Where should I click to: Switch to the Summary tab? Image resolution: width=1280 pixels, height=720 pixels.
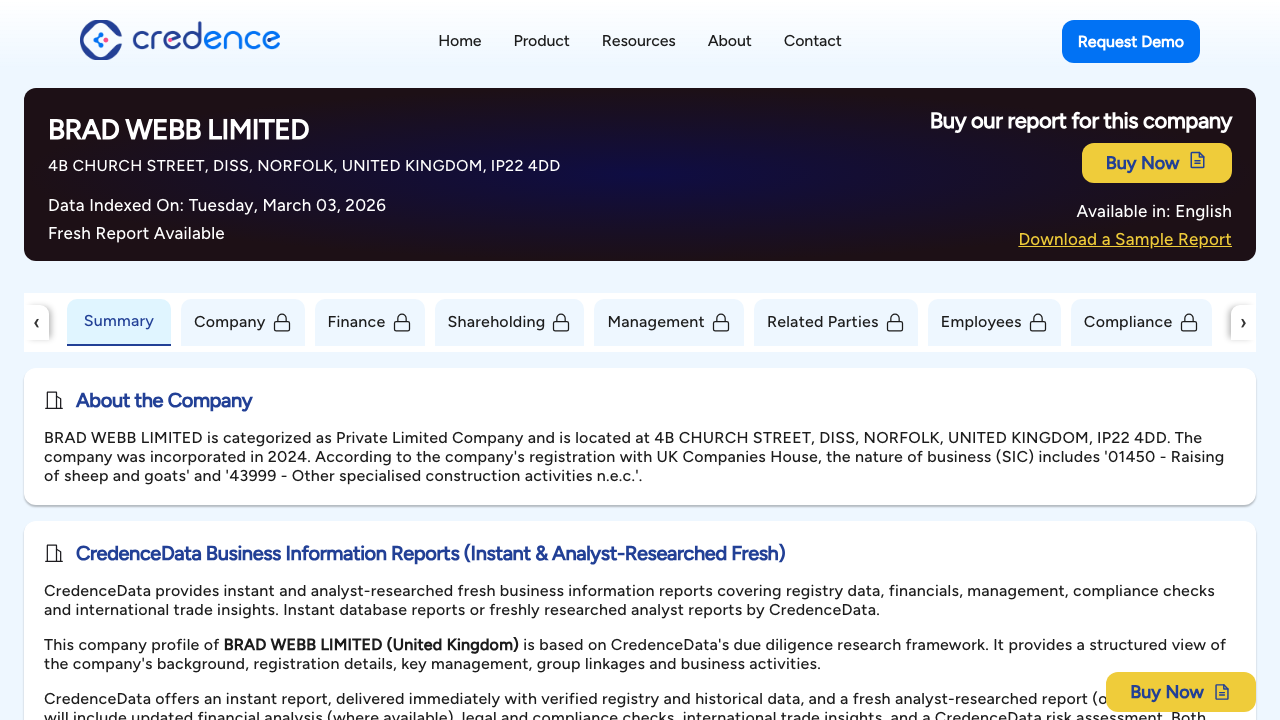coord(118,321)
